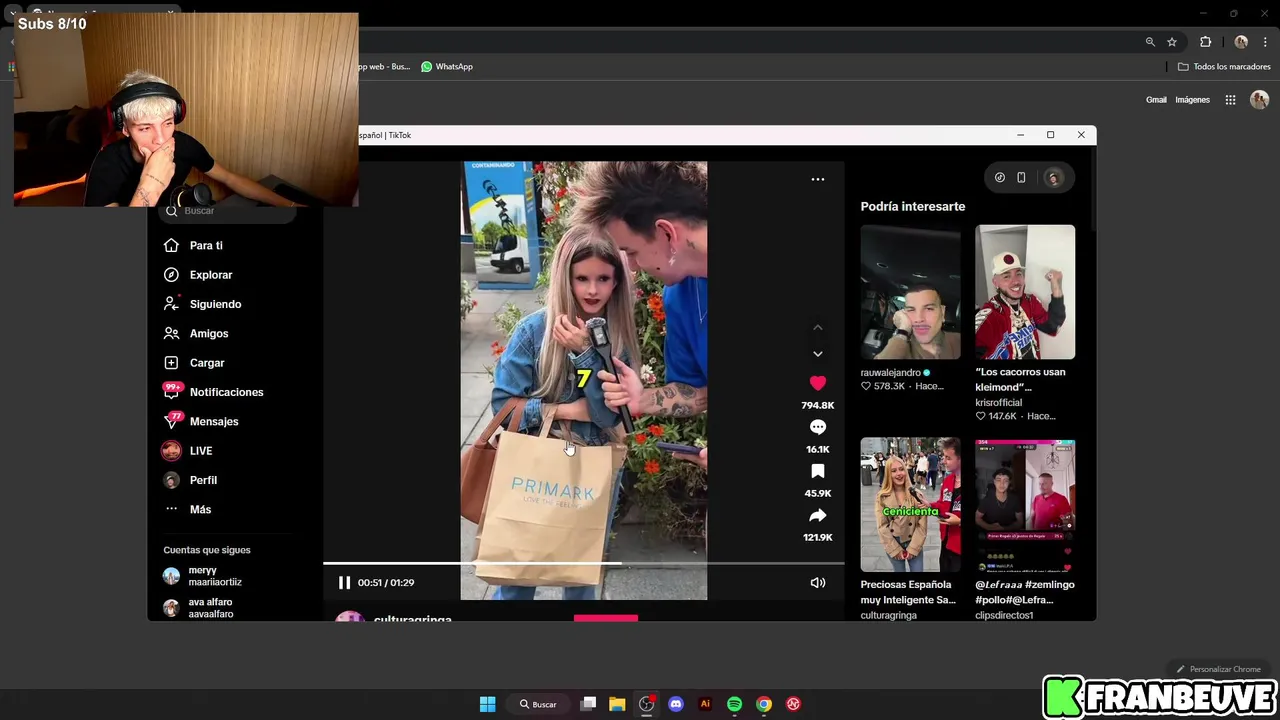This screenshot has width=1280, height=720.
Task: Open File Explorer from the taskbar
Action: point(617,704)
